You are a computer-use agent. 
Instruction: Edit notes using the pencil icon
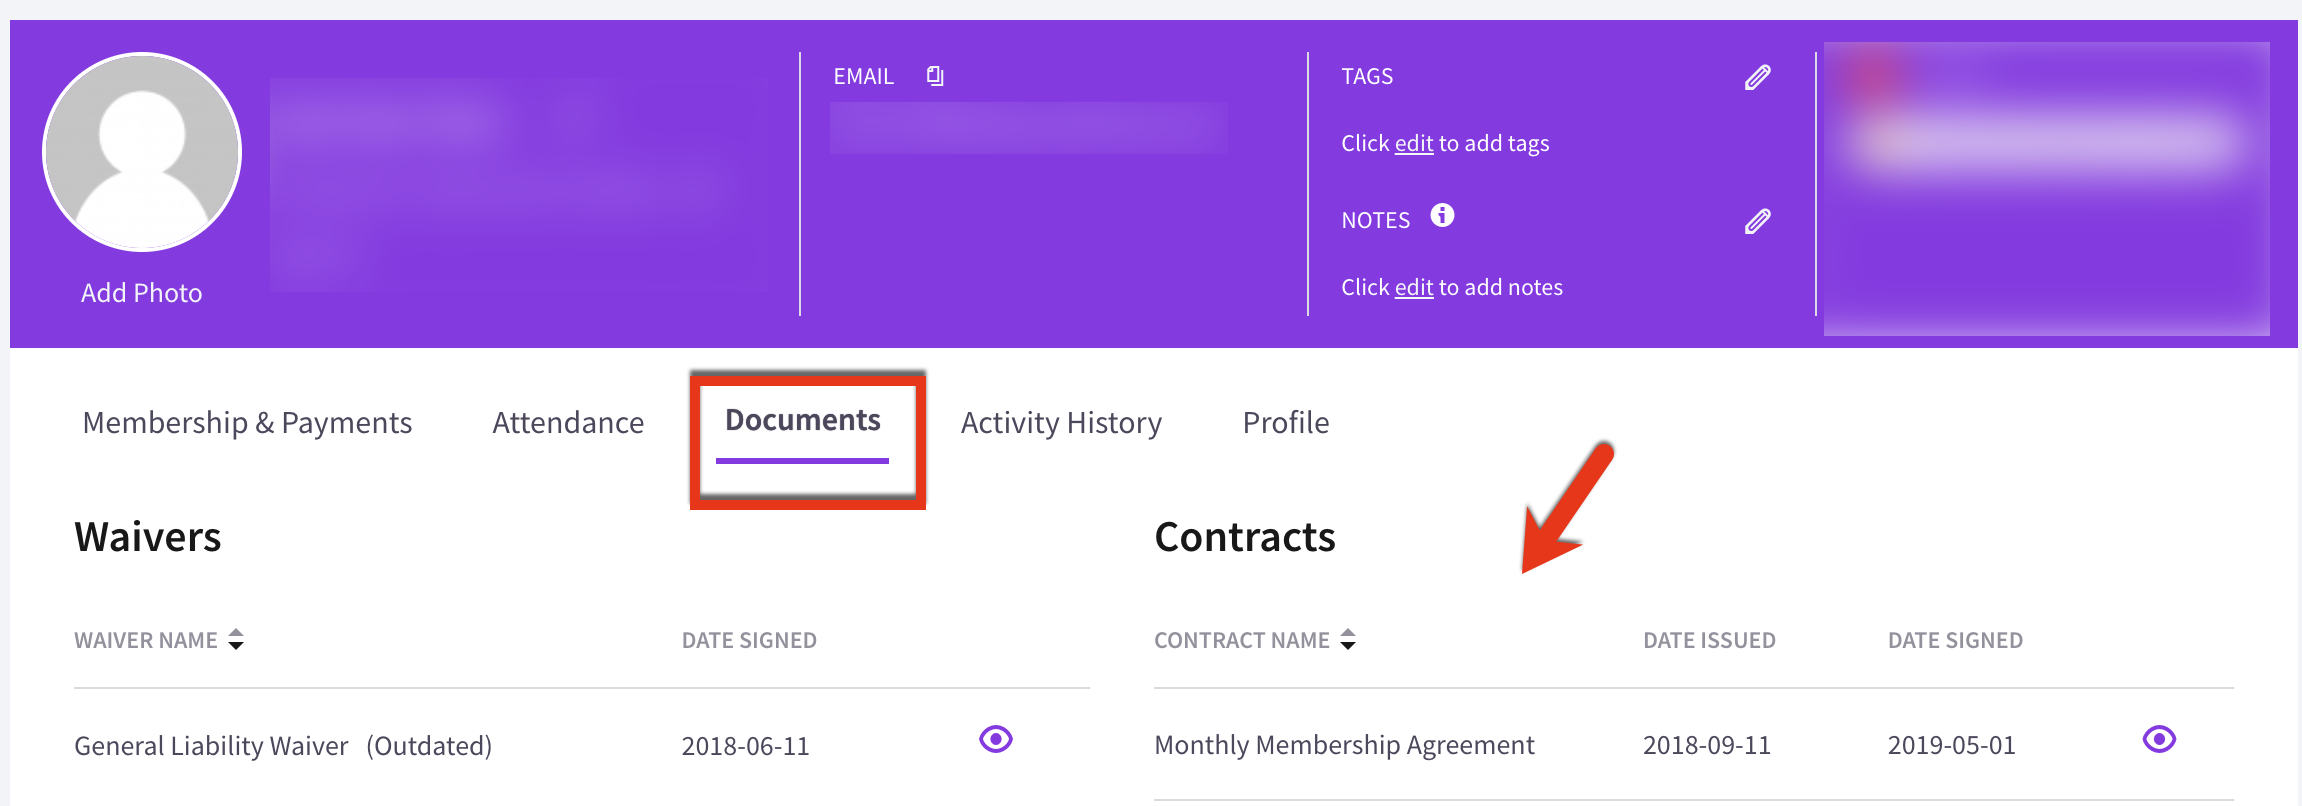tap(1757, 221)
